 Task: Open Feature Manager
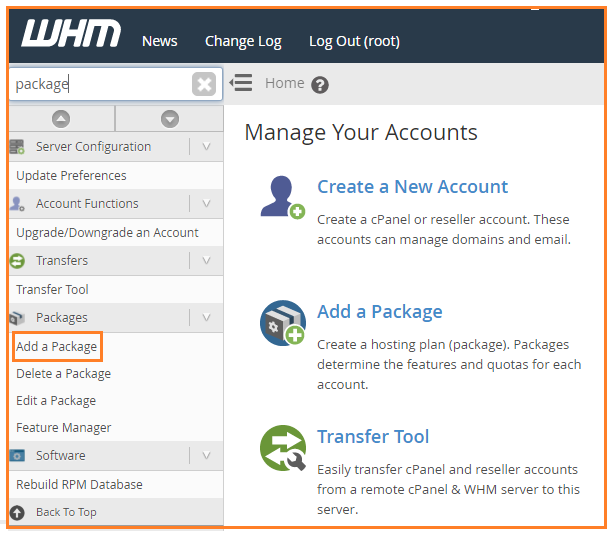tap(64, 428)
